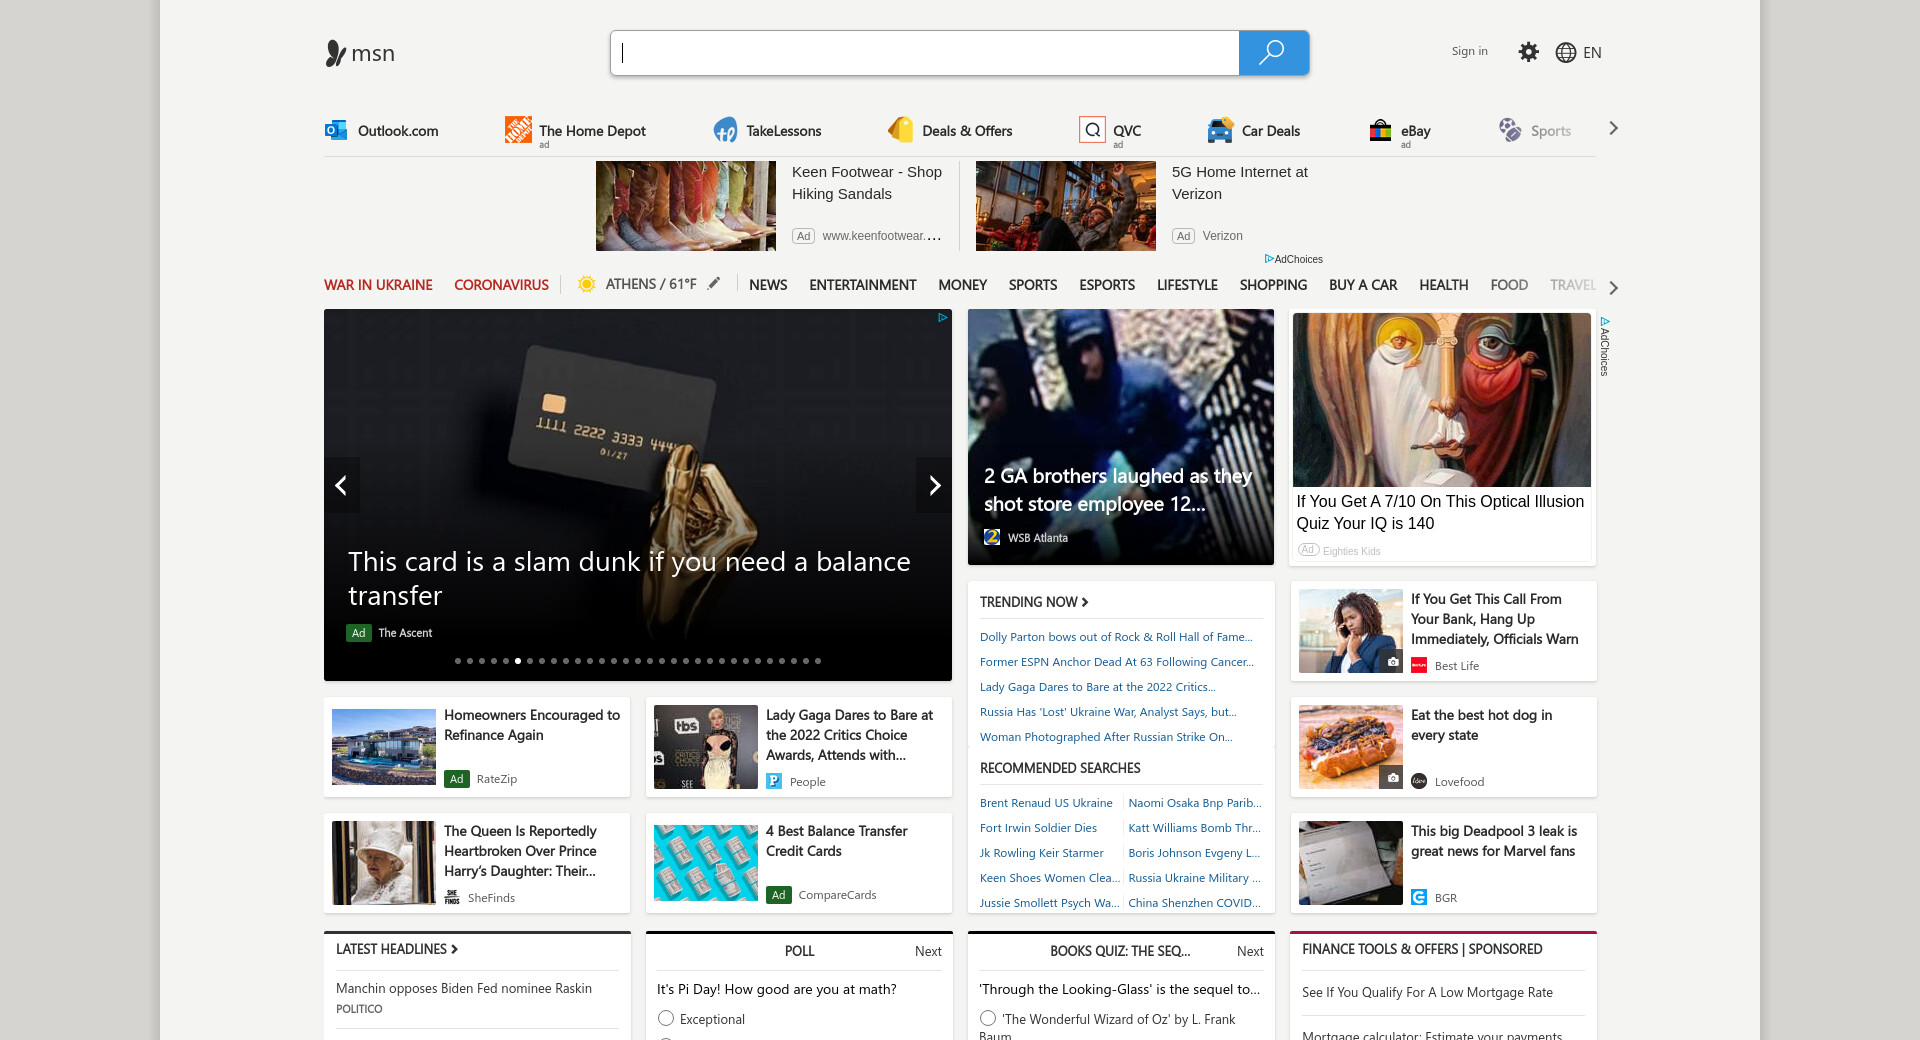Expand the Trending Now section
The height and width of the screenshot is (1040, 1920).
coord(1034,602)
